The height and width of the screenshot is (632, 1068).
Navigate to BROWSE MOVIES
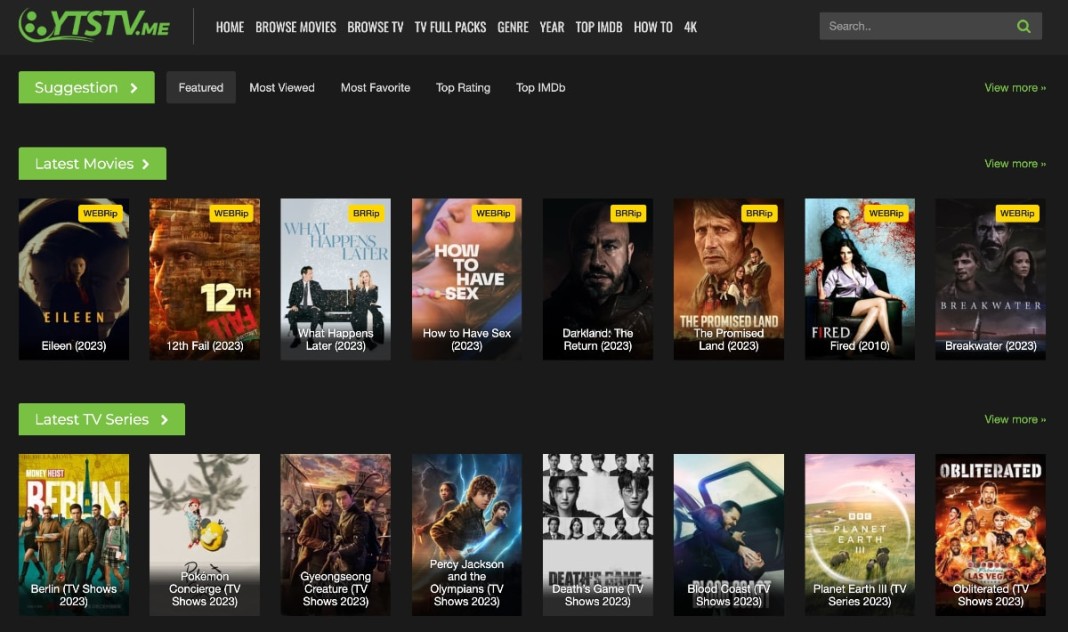click(295, 27)
